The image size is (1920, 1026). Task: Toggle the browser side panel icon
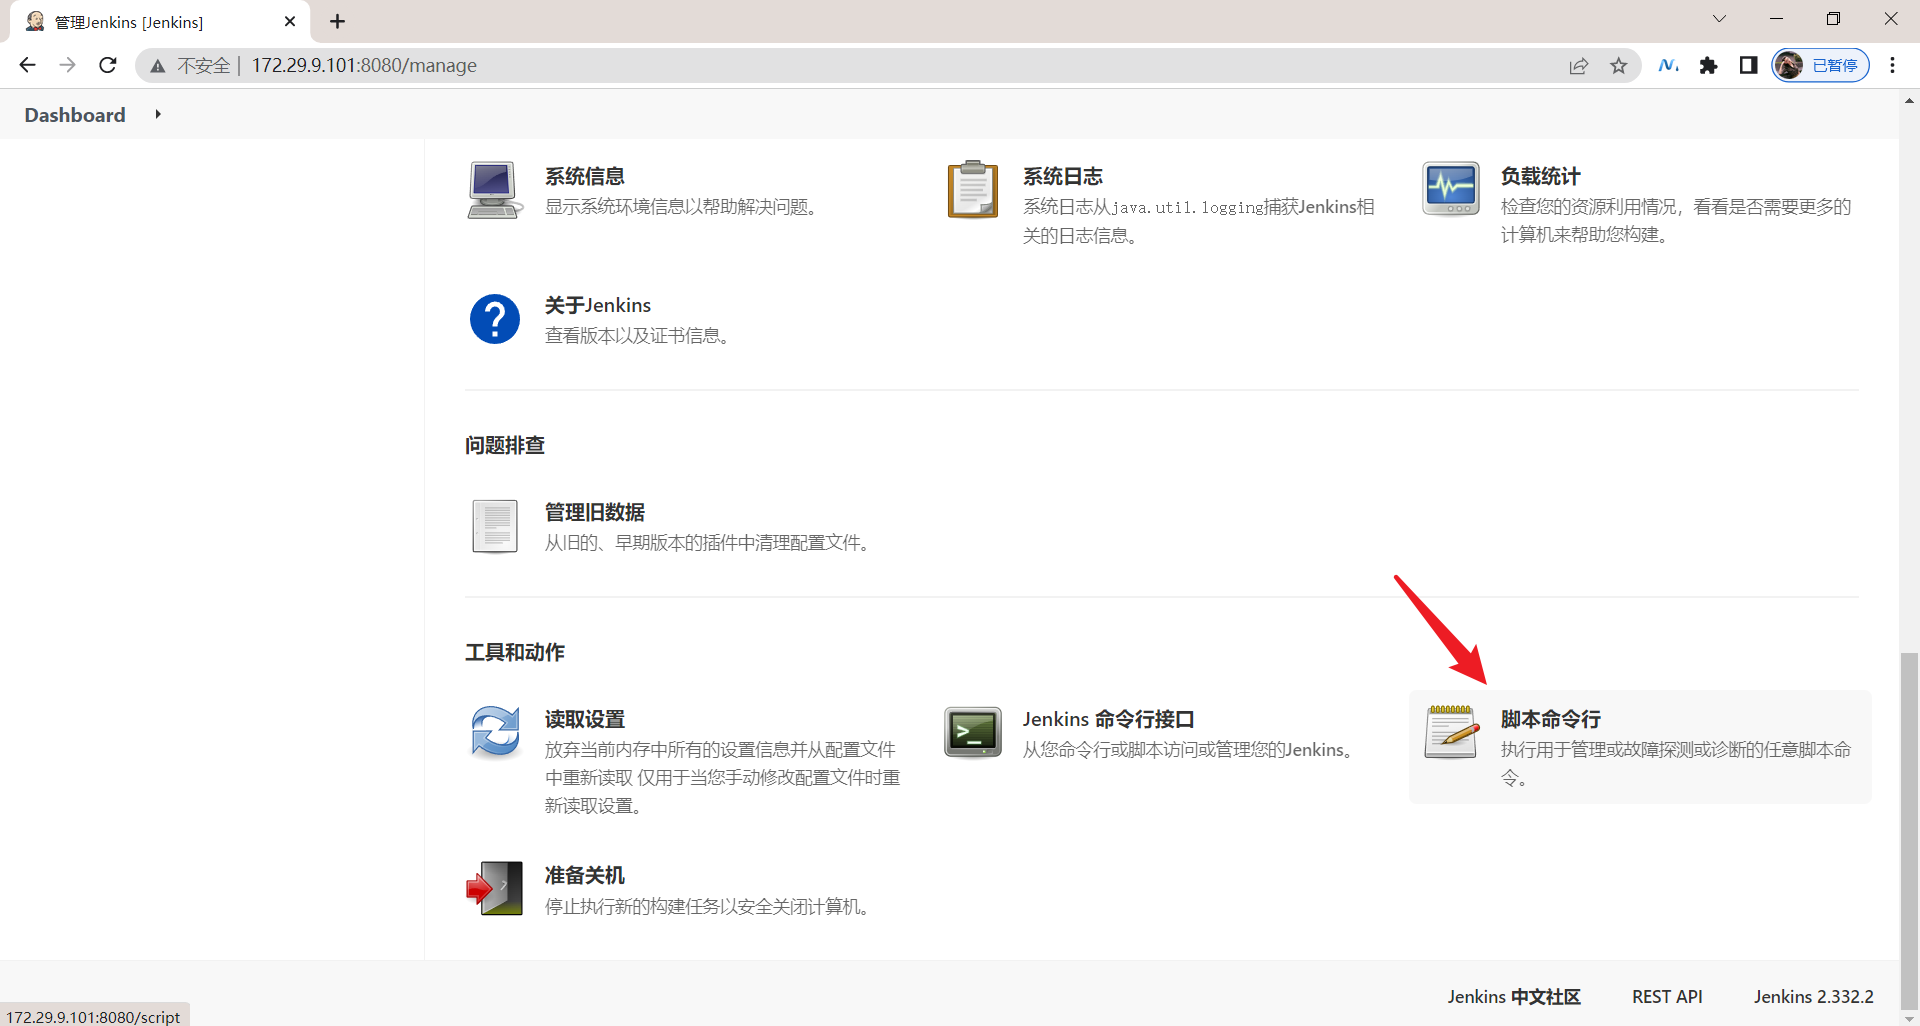[1748, 65]
